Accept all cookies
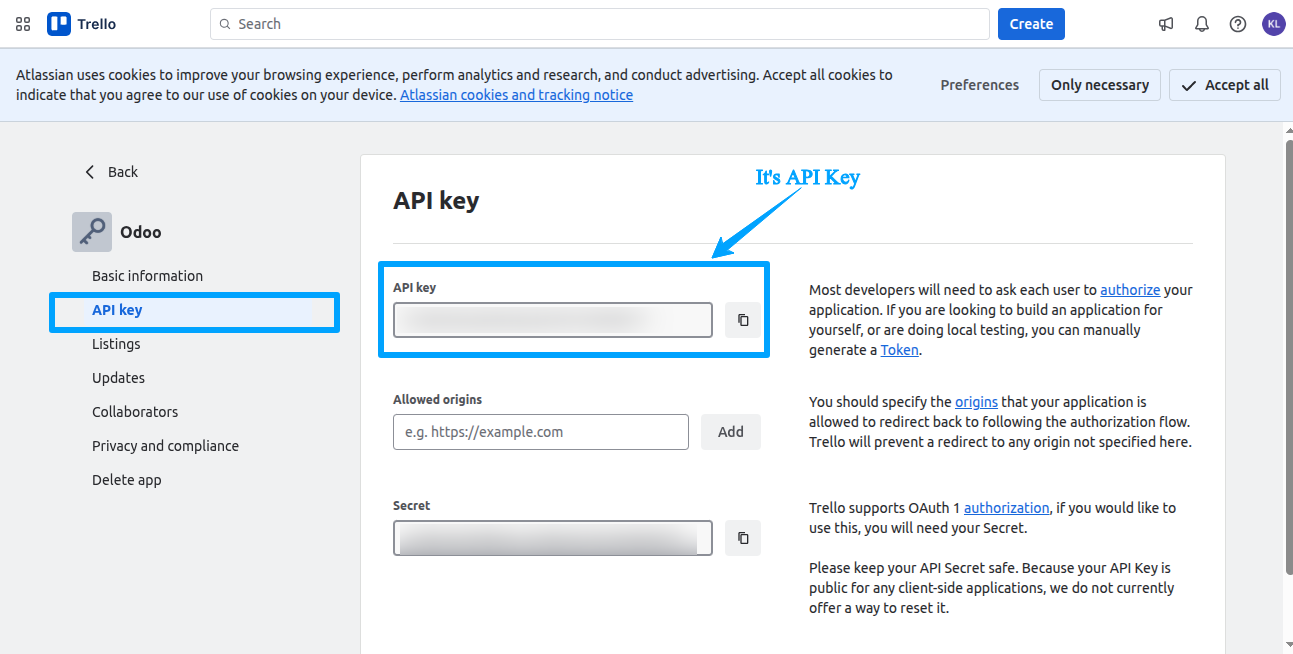1293x654 pixels. tap(1225, 85)
